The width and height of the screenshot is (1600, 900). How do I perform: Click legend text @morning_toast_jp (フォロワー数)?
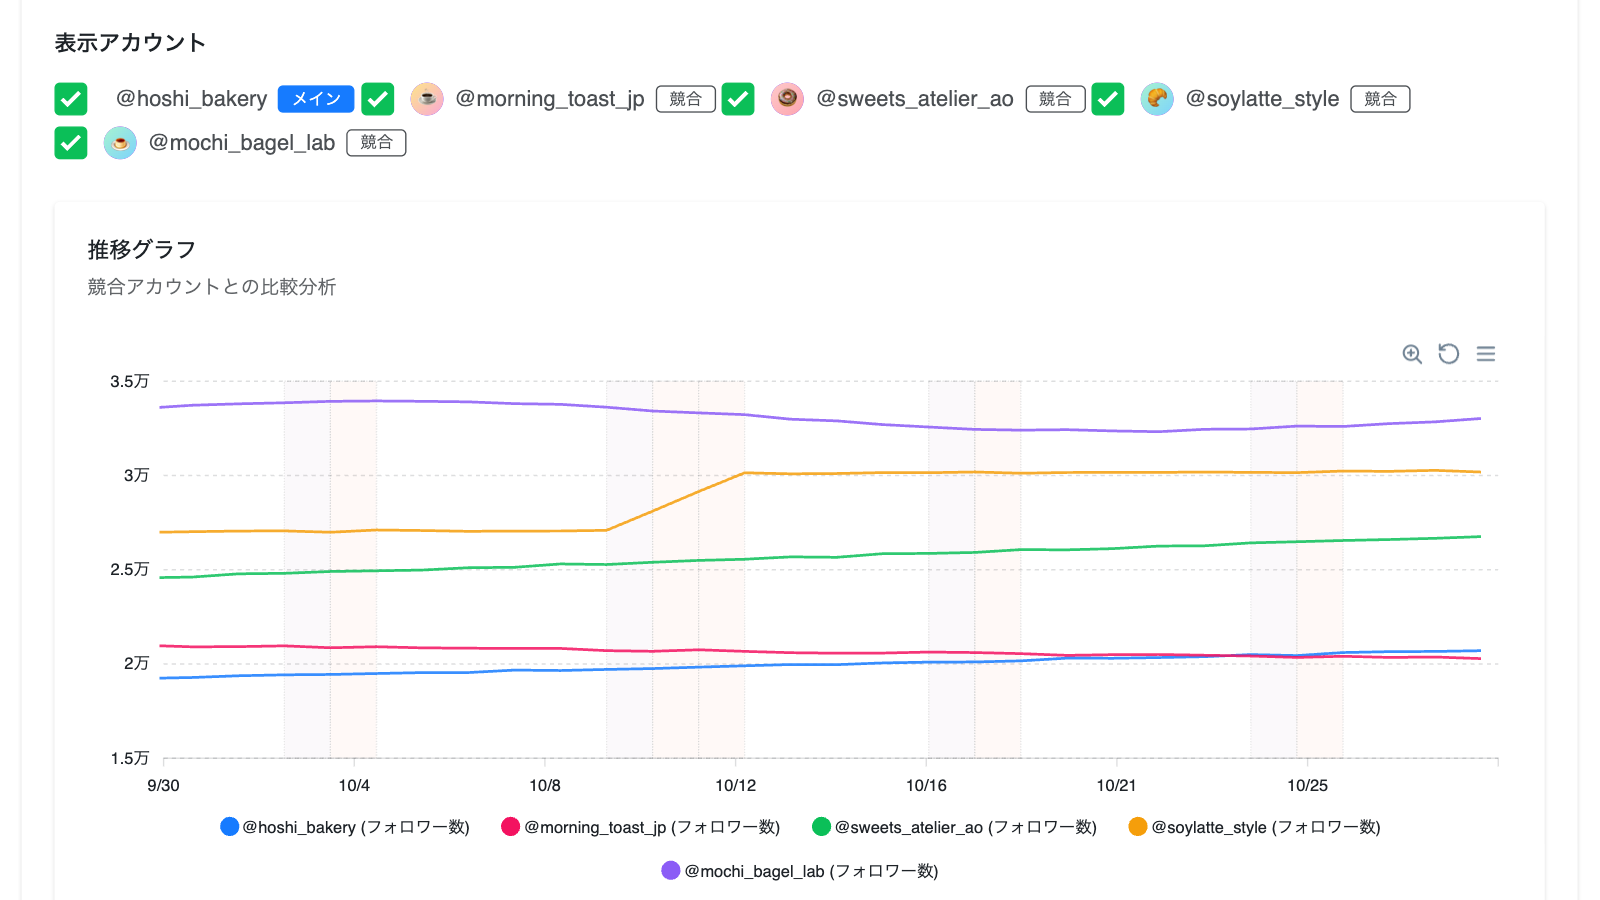pos(652,827)
